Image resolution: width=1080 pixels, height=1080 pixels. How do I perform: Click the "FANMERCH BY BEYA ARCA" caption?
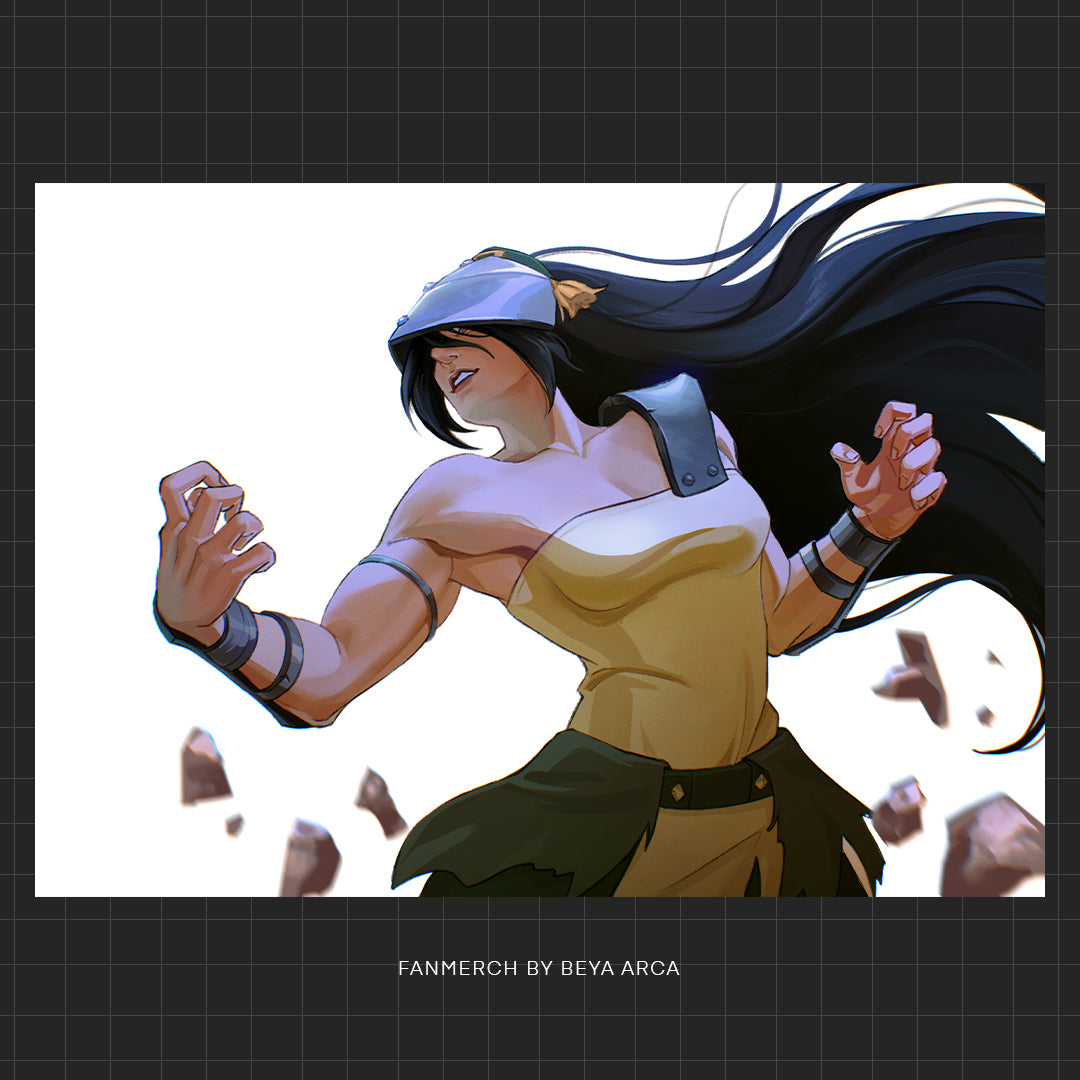click(539, 968)
